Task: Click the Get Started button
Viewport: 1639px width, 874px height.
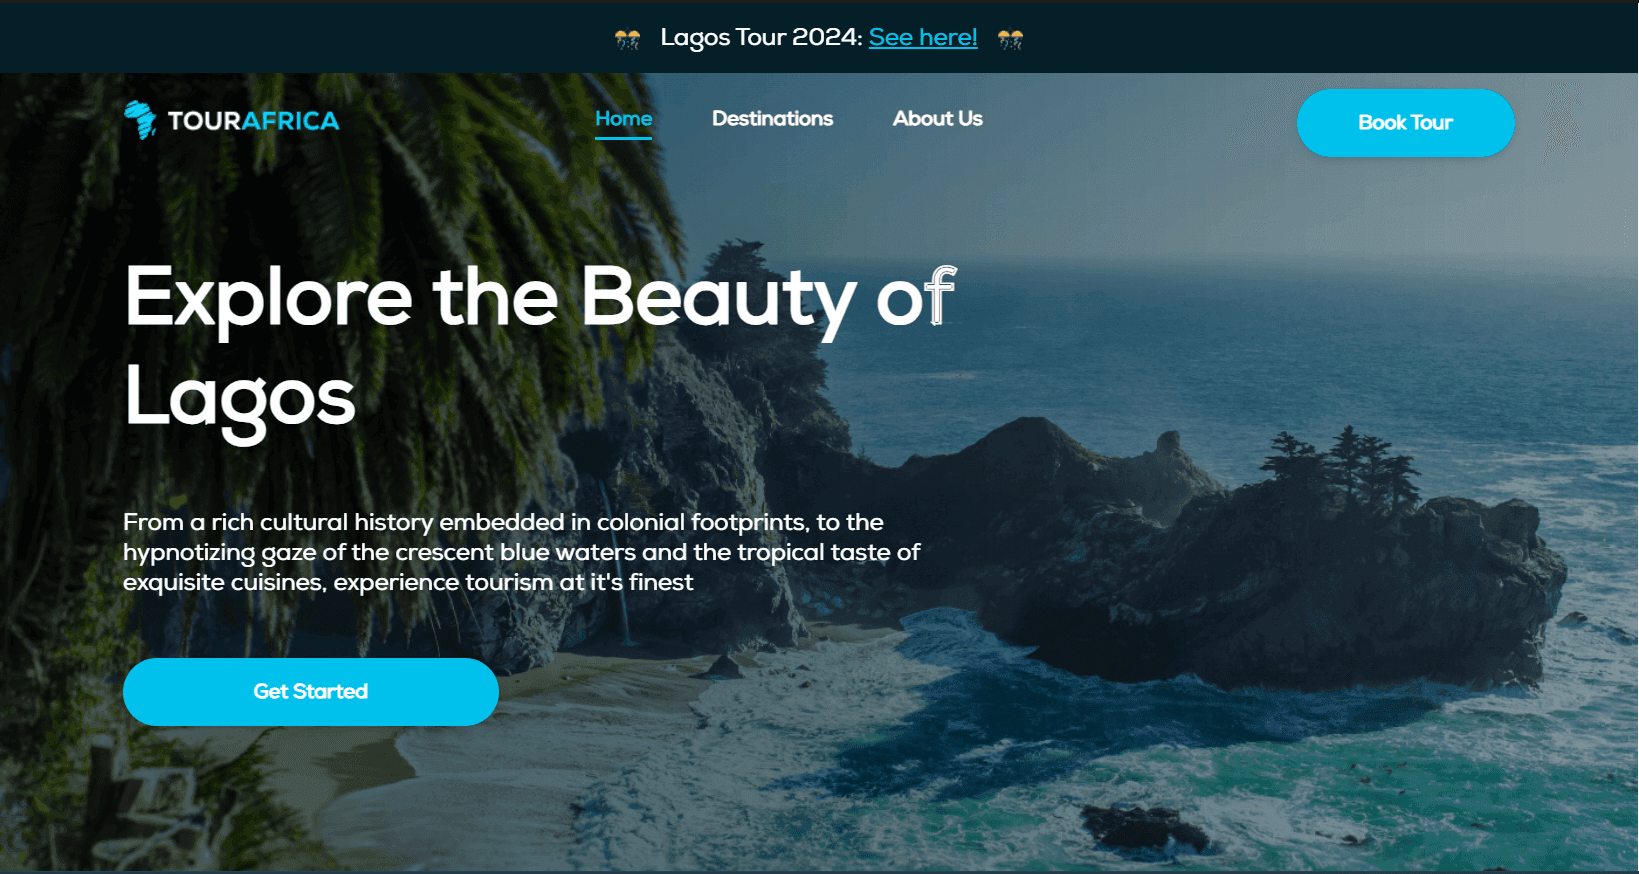Action: click(310, 691)
